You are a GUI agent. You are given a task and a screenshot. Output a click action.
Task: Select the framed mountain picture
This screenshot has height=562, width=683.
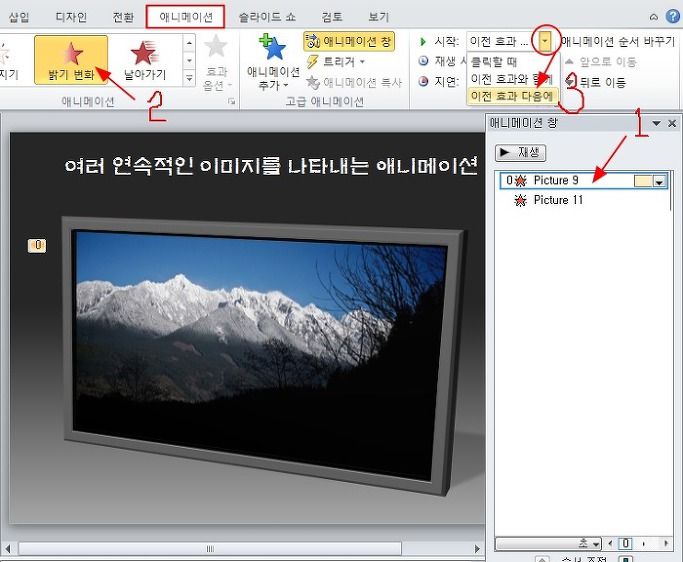264,354
